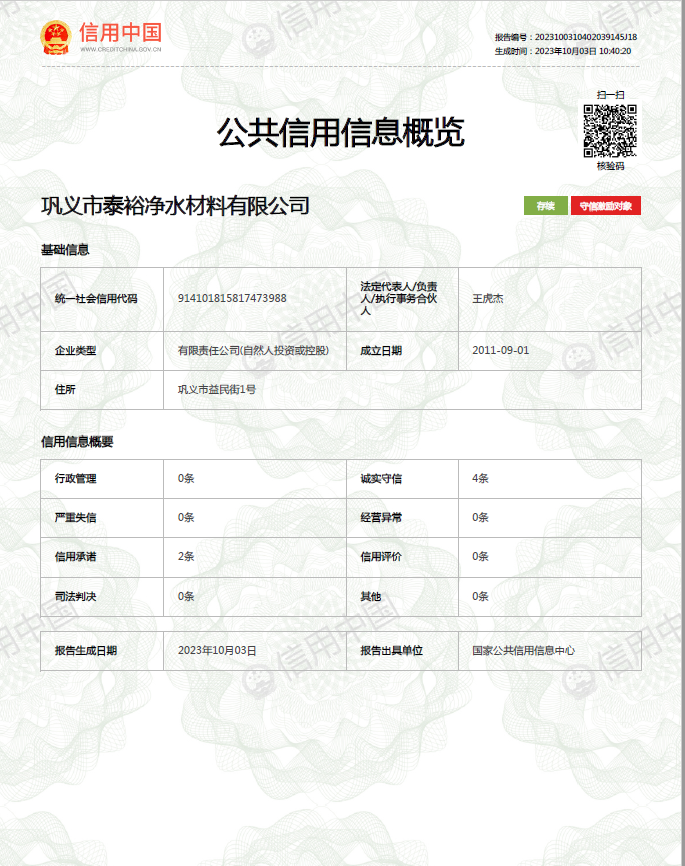Click the 基础信息 section heading

65,250
